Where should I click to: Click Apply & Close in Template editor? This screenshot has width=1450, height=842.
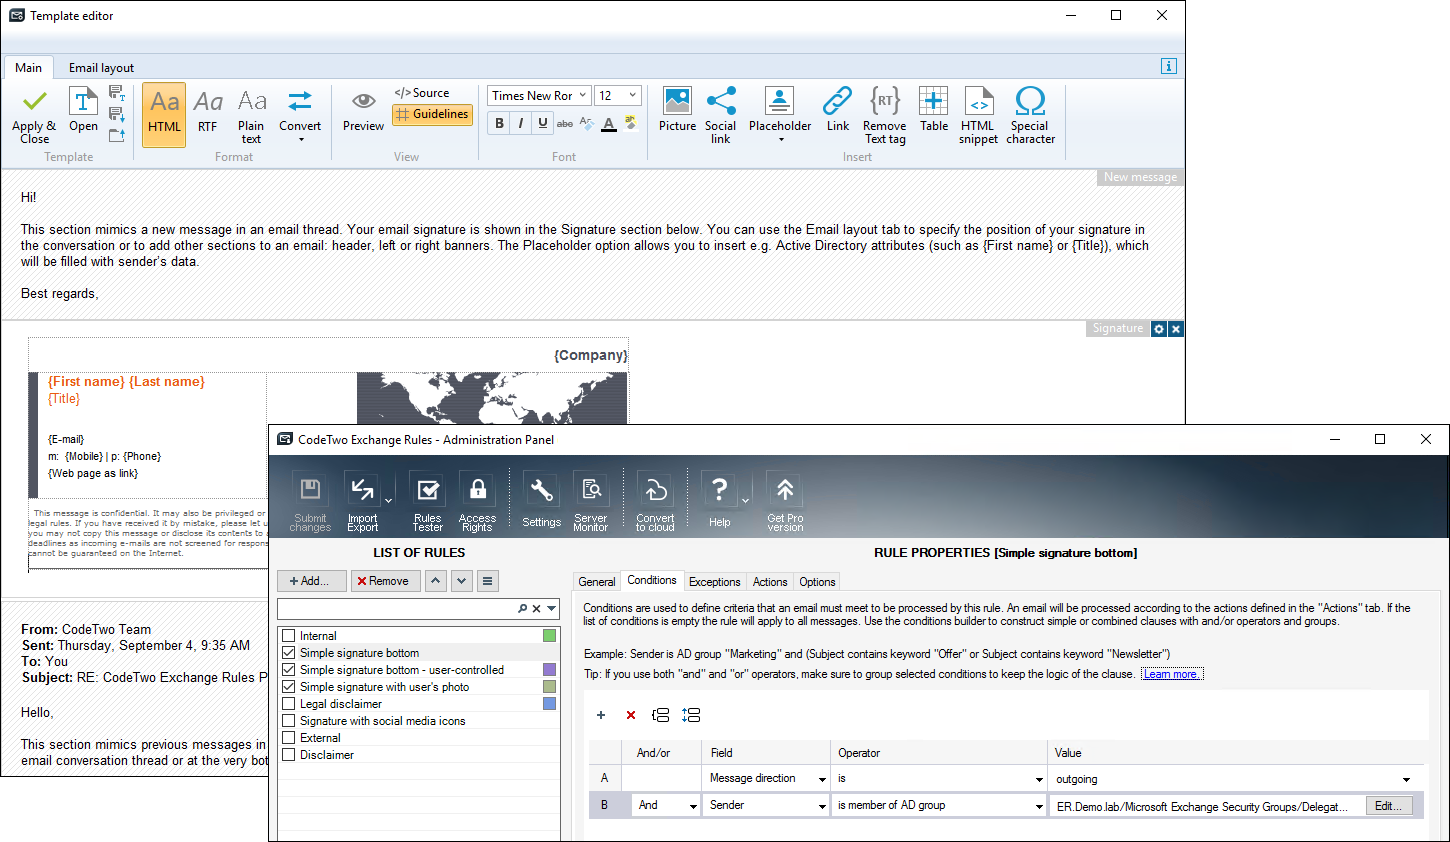click(x=34, y=115)
